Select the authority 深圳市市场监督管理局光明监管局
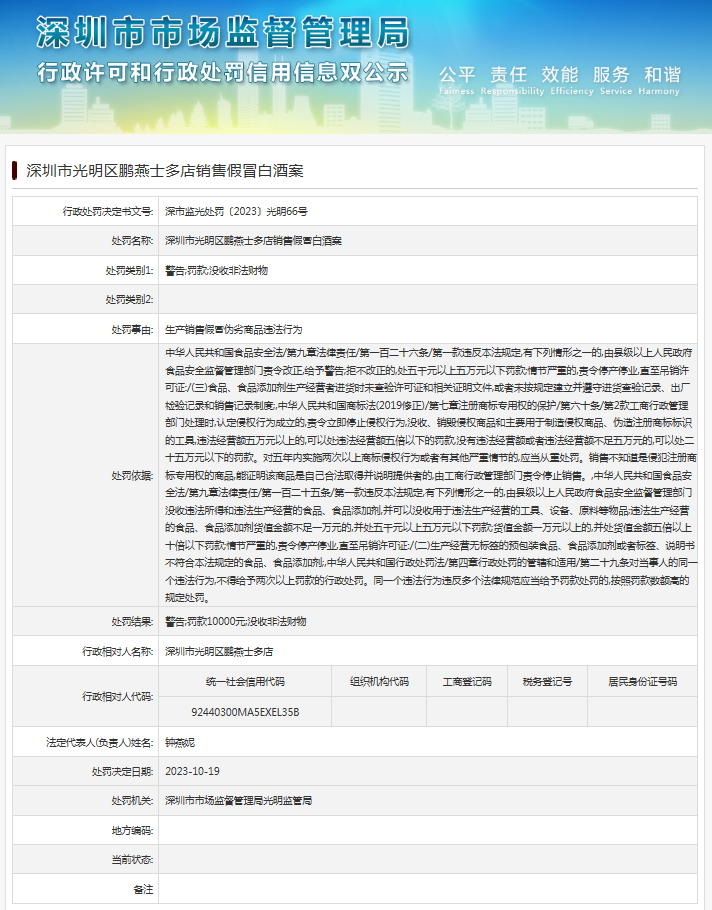The width and height of the screenshot is (712, 910). (238, 801)
